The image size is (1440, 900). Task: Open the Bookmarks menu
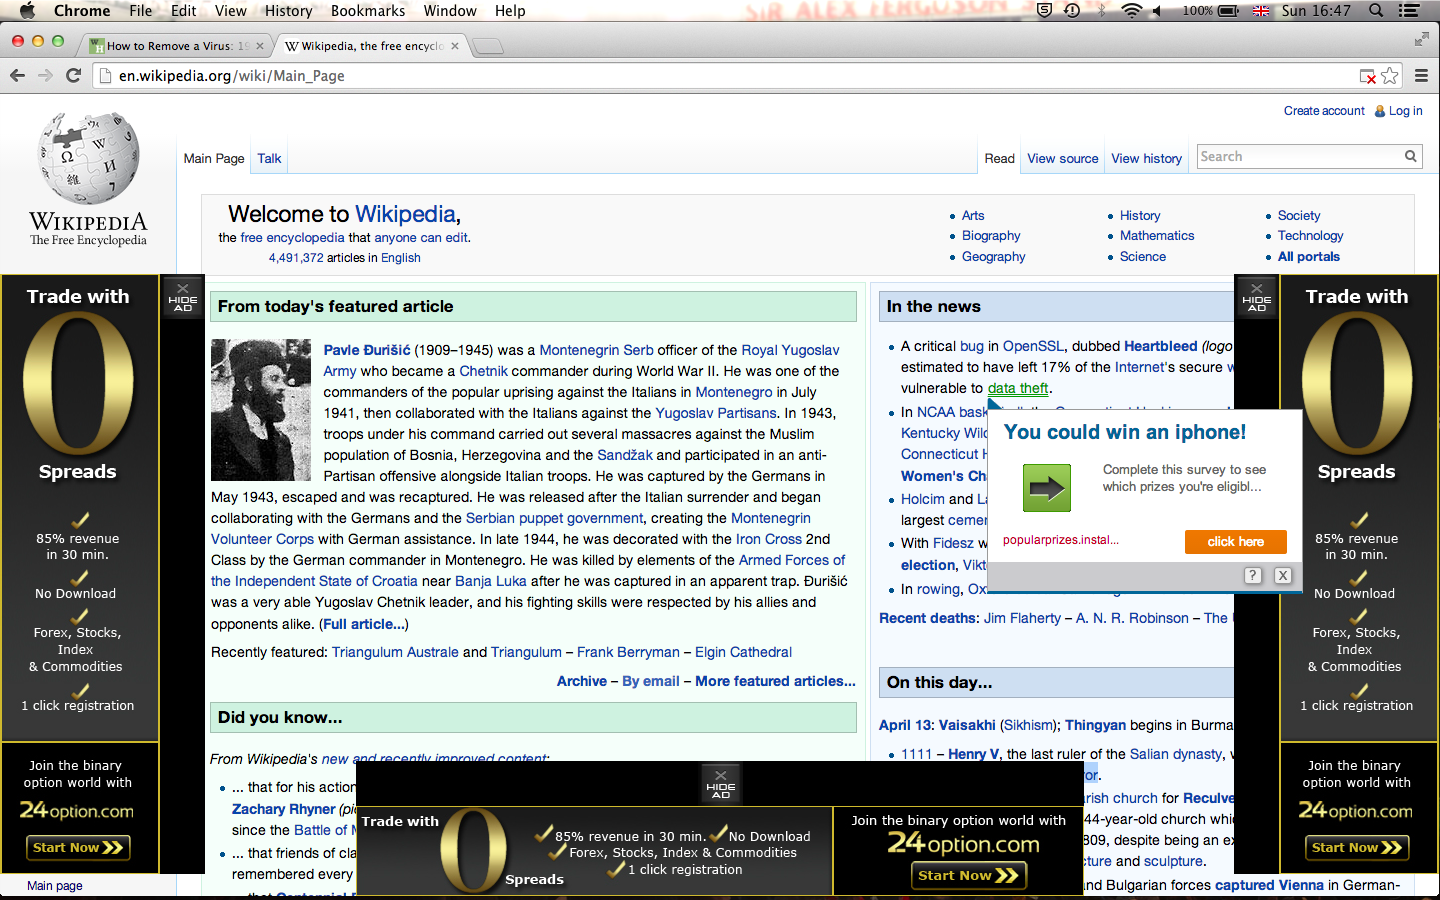368,11
